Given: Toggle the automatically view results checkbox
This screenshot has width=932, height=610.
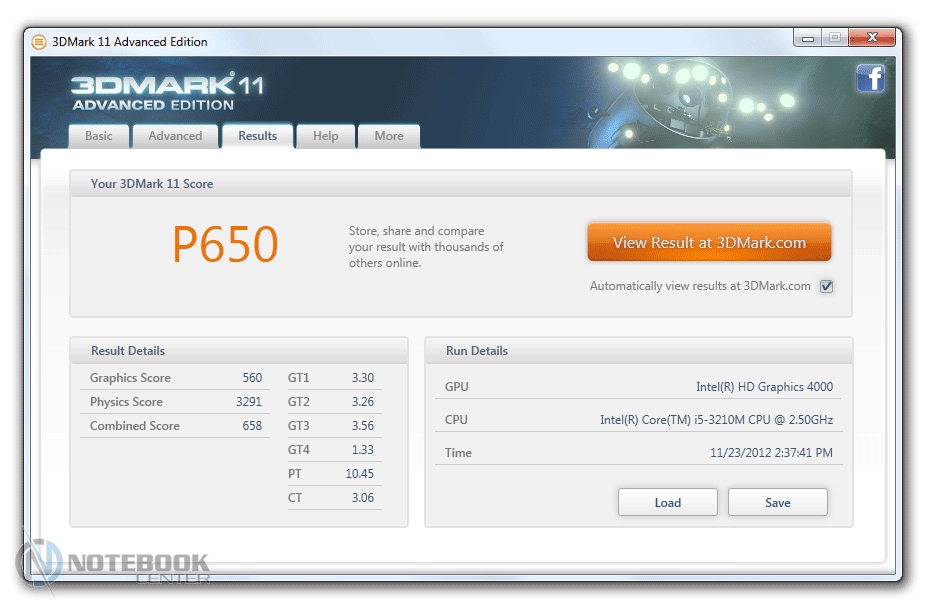Looking at the screenshot, I should tap(826, 286).
